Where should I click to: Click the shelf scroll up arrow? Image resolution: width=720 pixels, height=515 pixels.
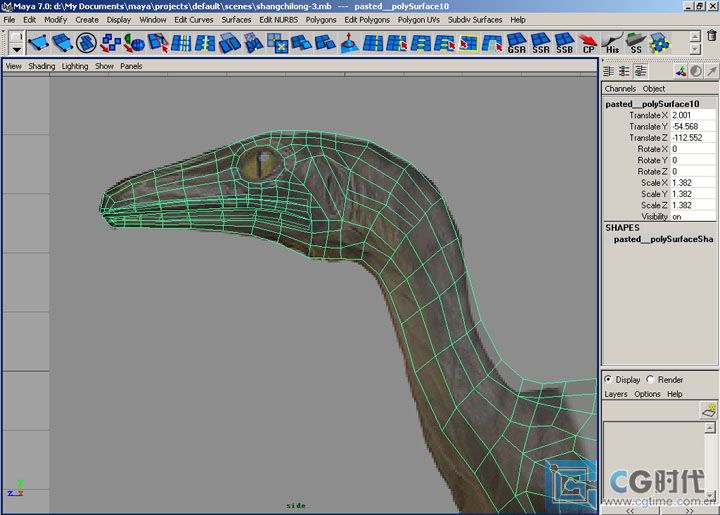(x=695, y=36)
